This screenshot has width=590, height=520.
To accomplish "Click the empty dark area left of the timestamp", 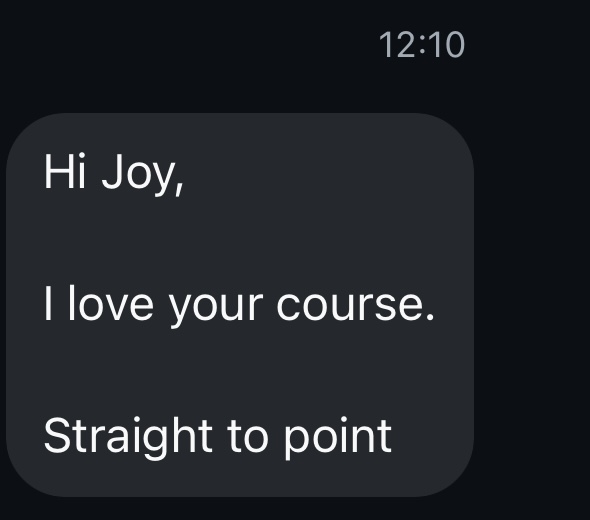I will (188, 45).
